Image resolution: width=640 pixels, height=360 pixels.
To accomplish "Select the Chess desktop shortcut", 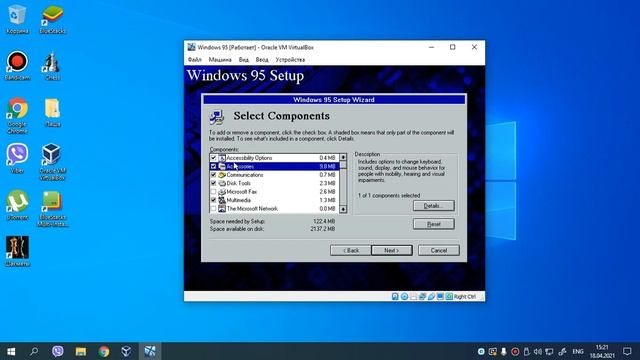I will tap(52, 66).
